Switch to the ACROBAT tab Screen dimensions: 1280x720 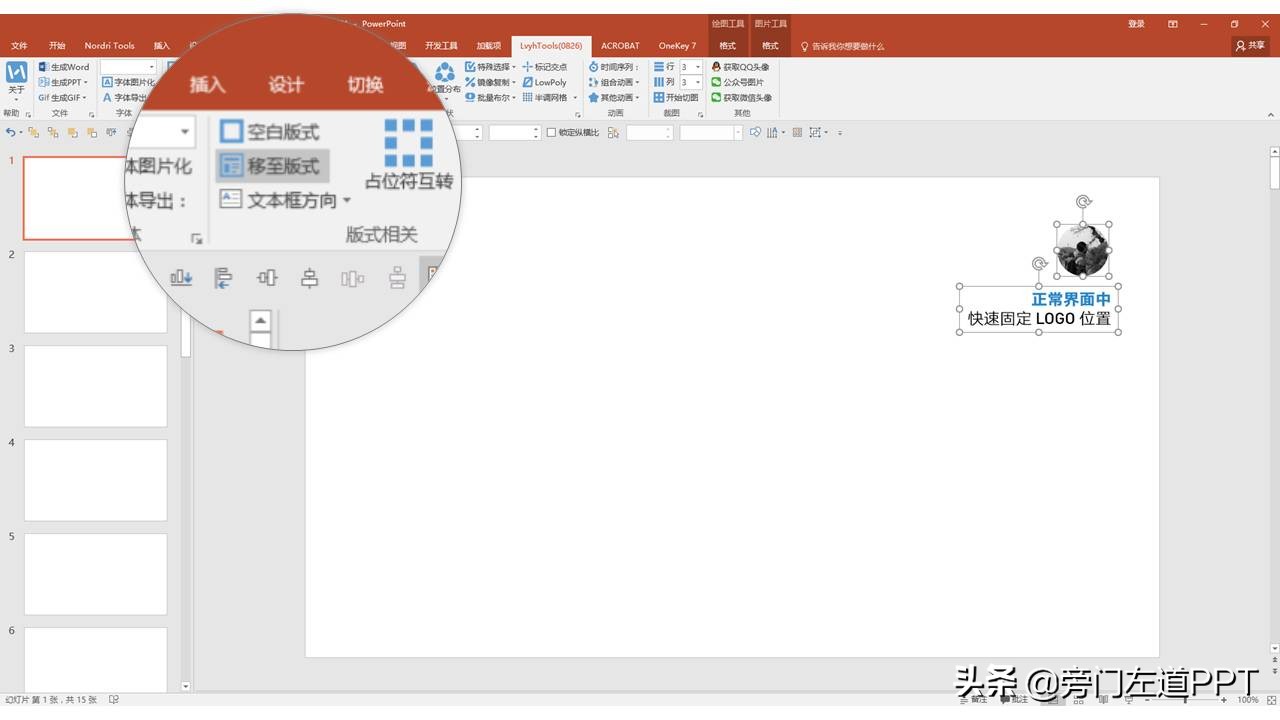[620, 46]
